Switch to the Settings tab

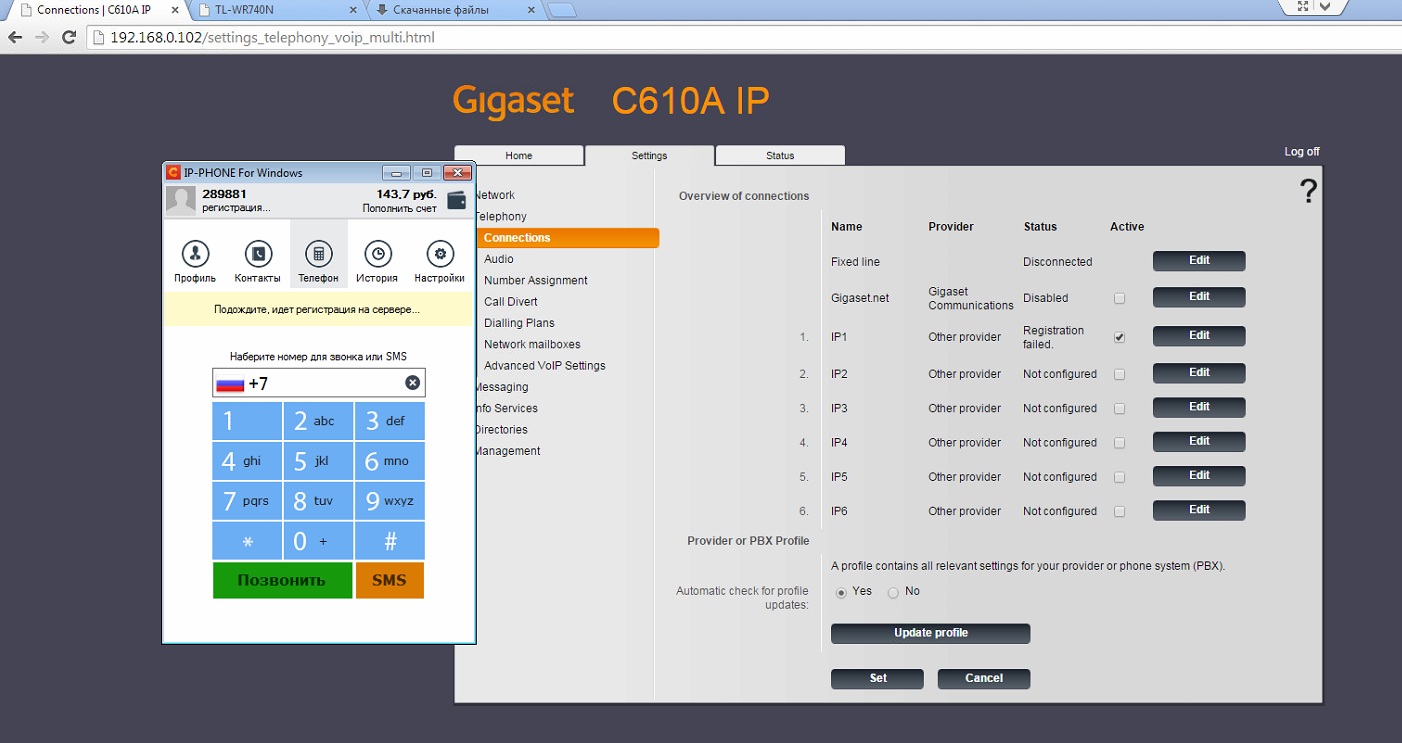tap(649, 156)
